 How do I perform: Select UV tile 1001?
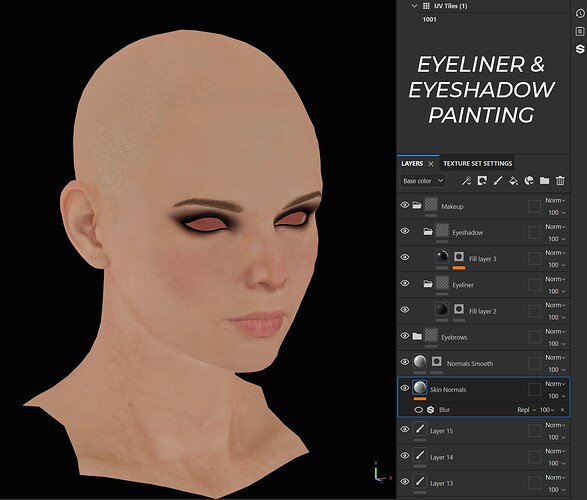pos(429,19)
